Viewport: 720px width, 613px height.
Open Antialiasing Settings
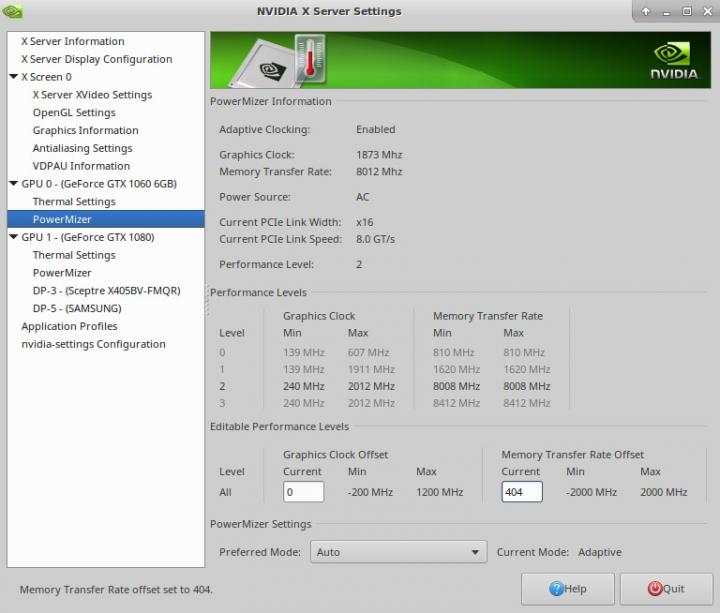tap(82, 148)
